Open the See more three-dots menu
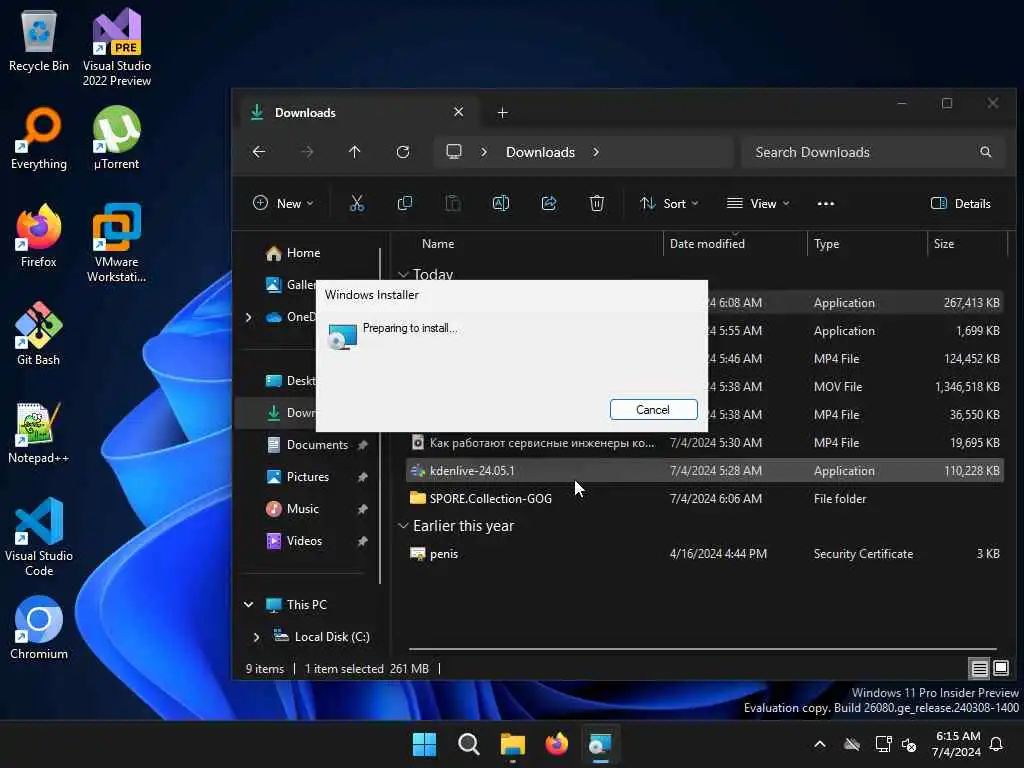 (x=825, y=204)
